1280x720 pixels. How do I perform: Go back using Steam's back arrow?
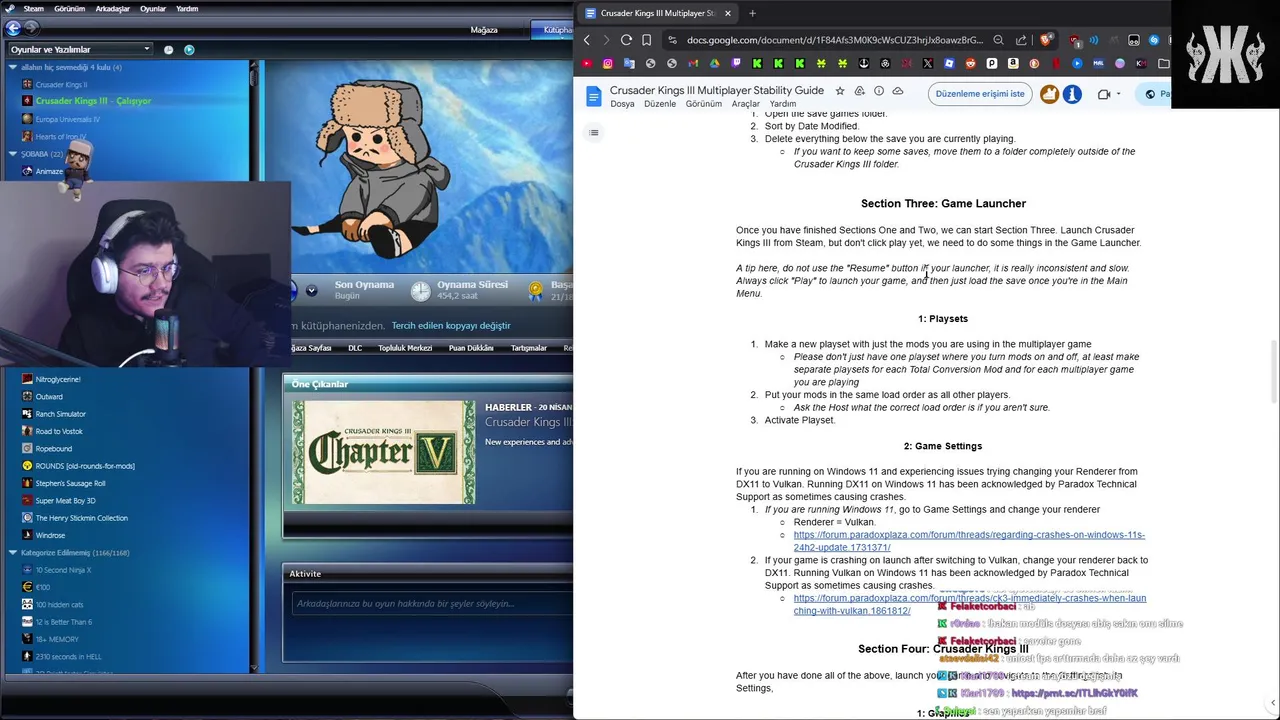coord(14,28)
